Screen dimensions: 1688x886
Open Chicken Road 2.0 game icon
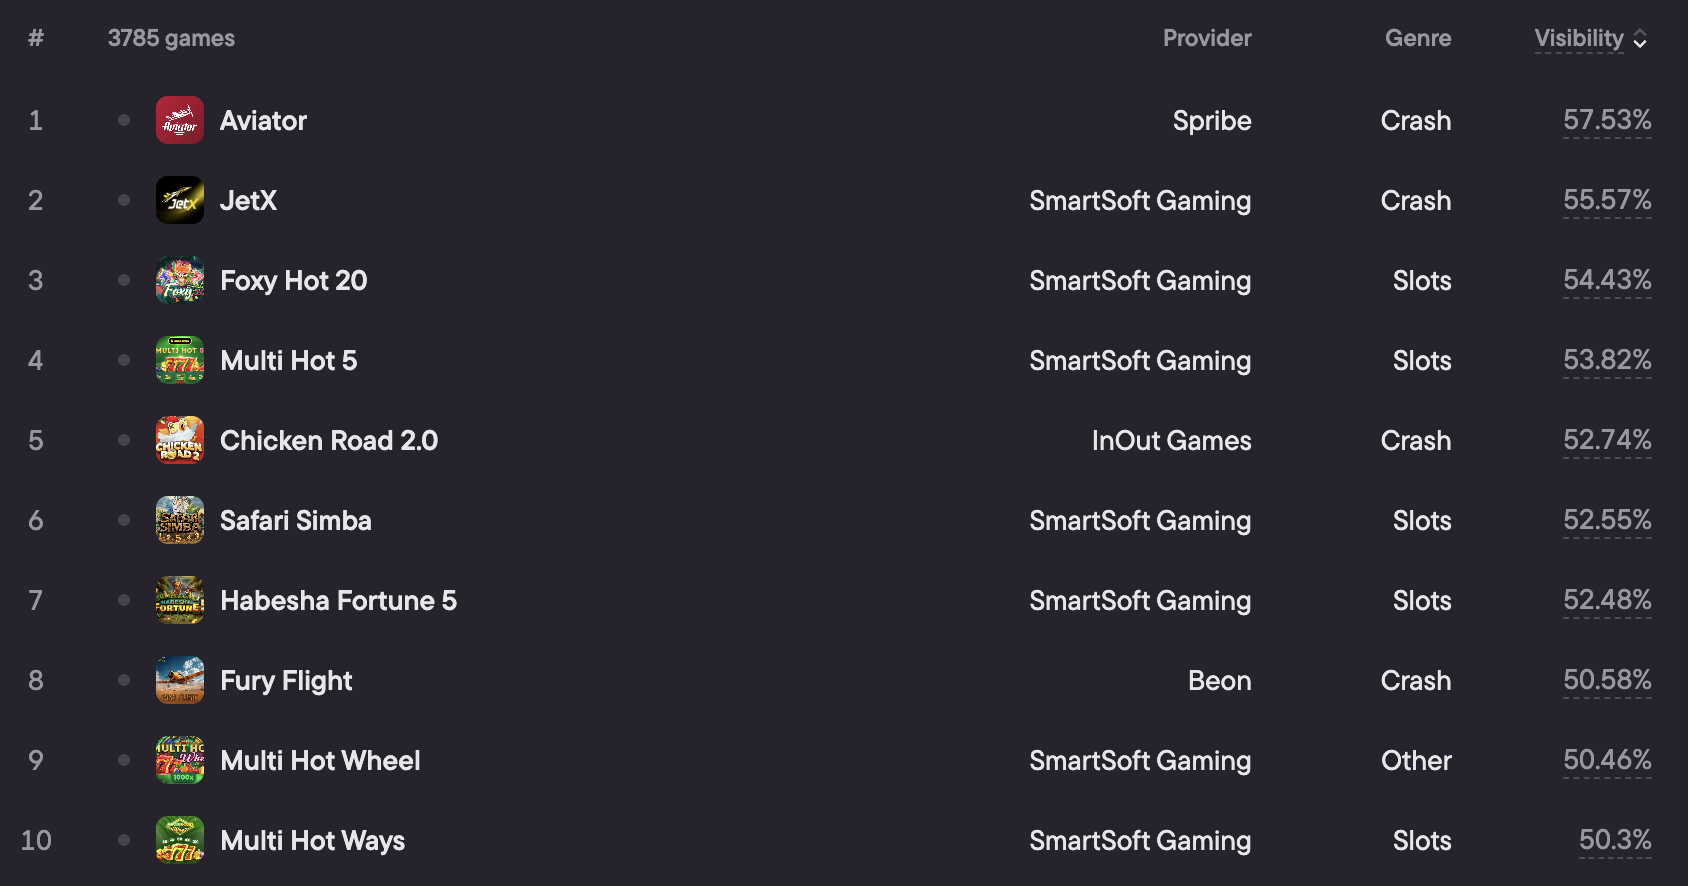click(x=180, y=440)
